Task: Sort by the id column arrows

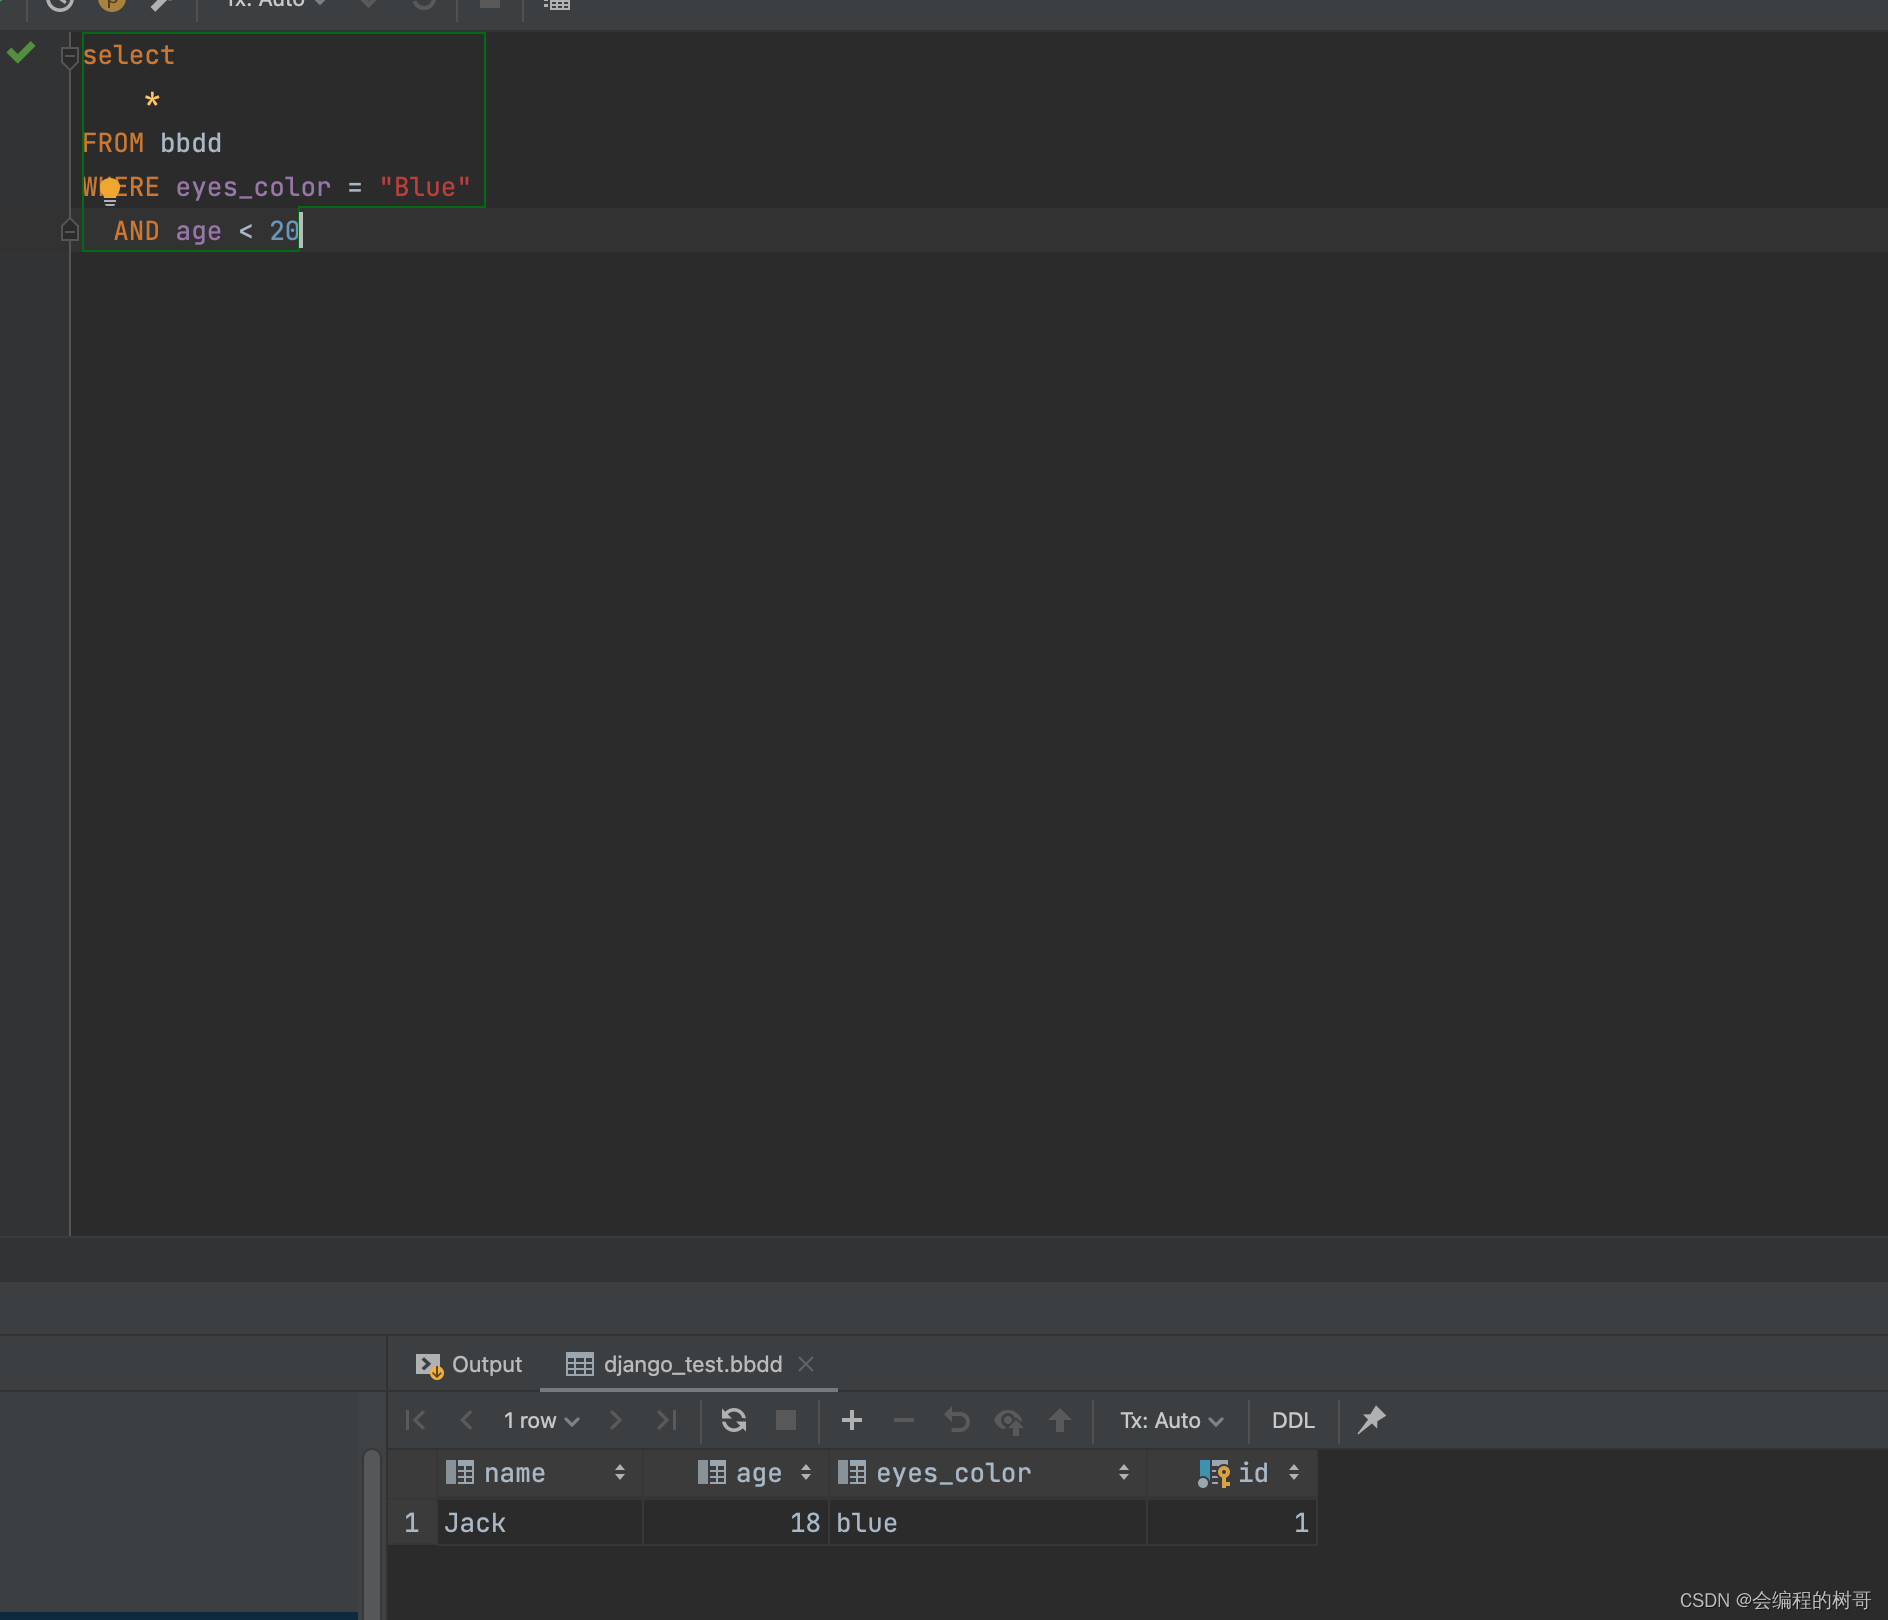Action: 1294,1472
